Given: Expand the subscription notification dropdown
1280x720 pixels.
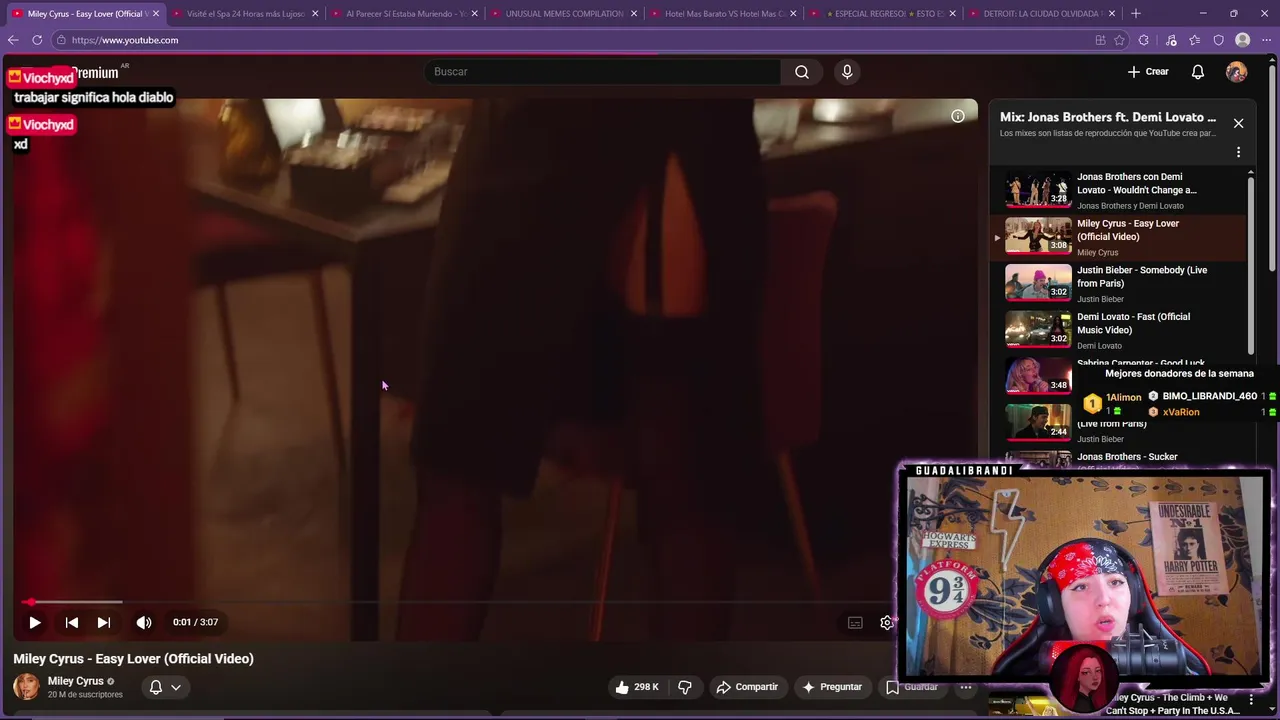Looking at the screenshot, I should [176, 687].
